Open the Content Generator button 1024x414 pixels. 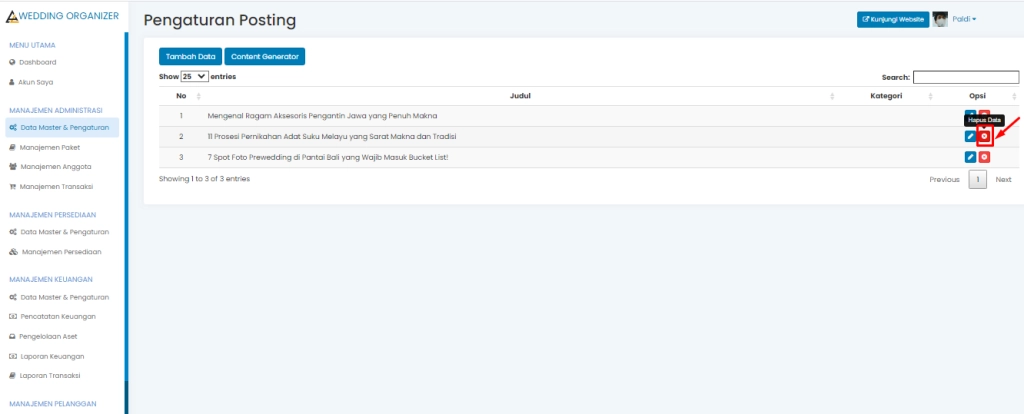tap(264, 57)
